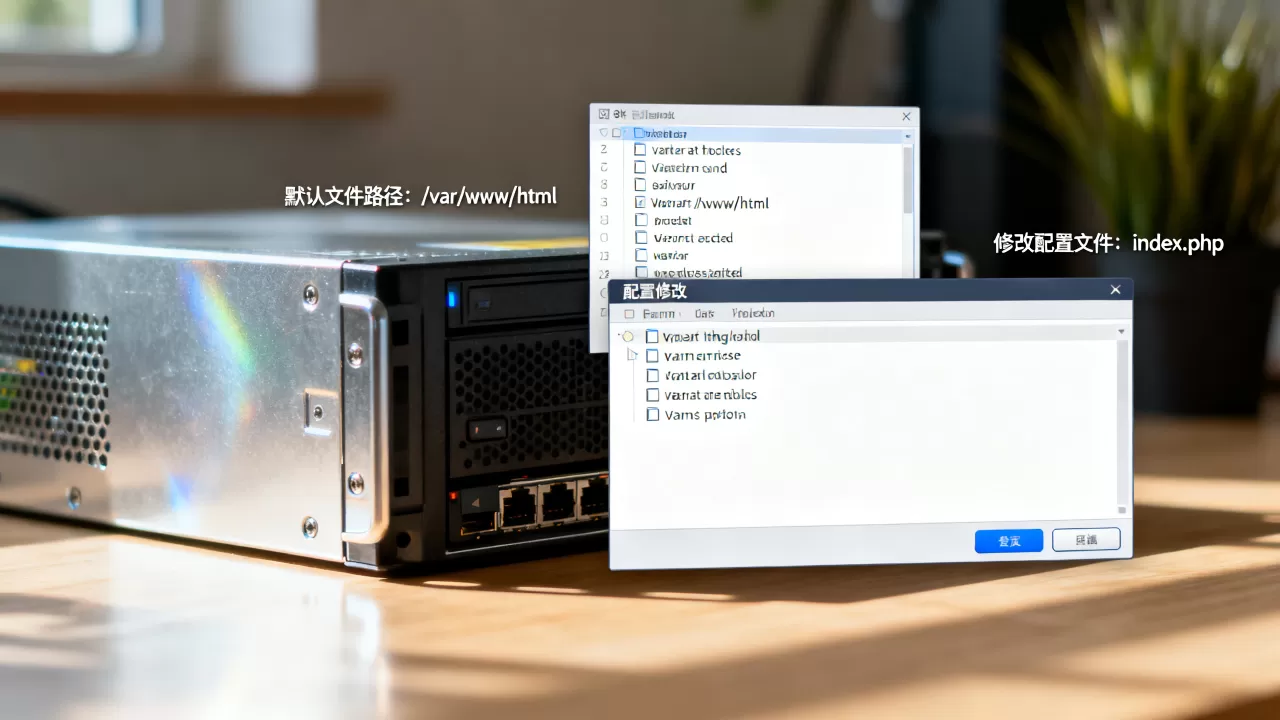Image resolution: width=1280 pixels, height=720 pixels.
Task: Select the yellow circle in the 配置修改 list
Action: [627, 337]
